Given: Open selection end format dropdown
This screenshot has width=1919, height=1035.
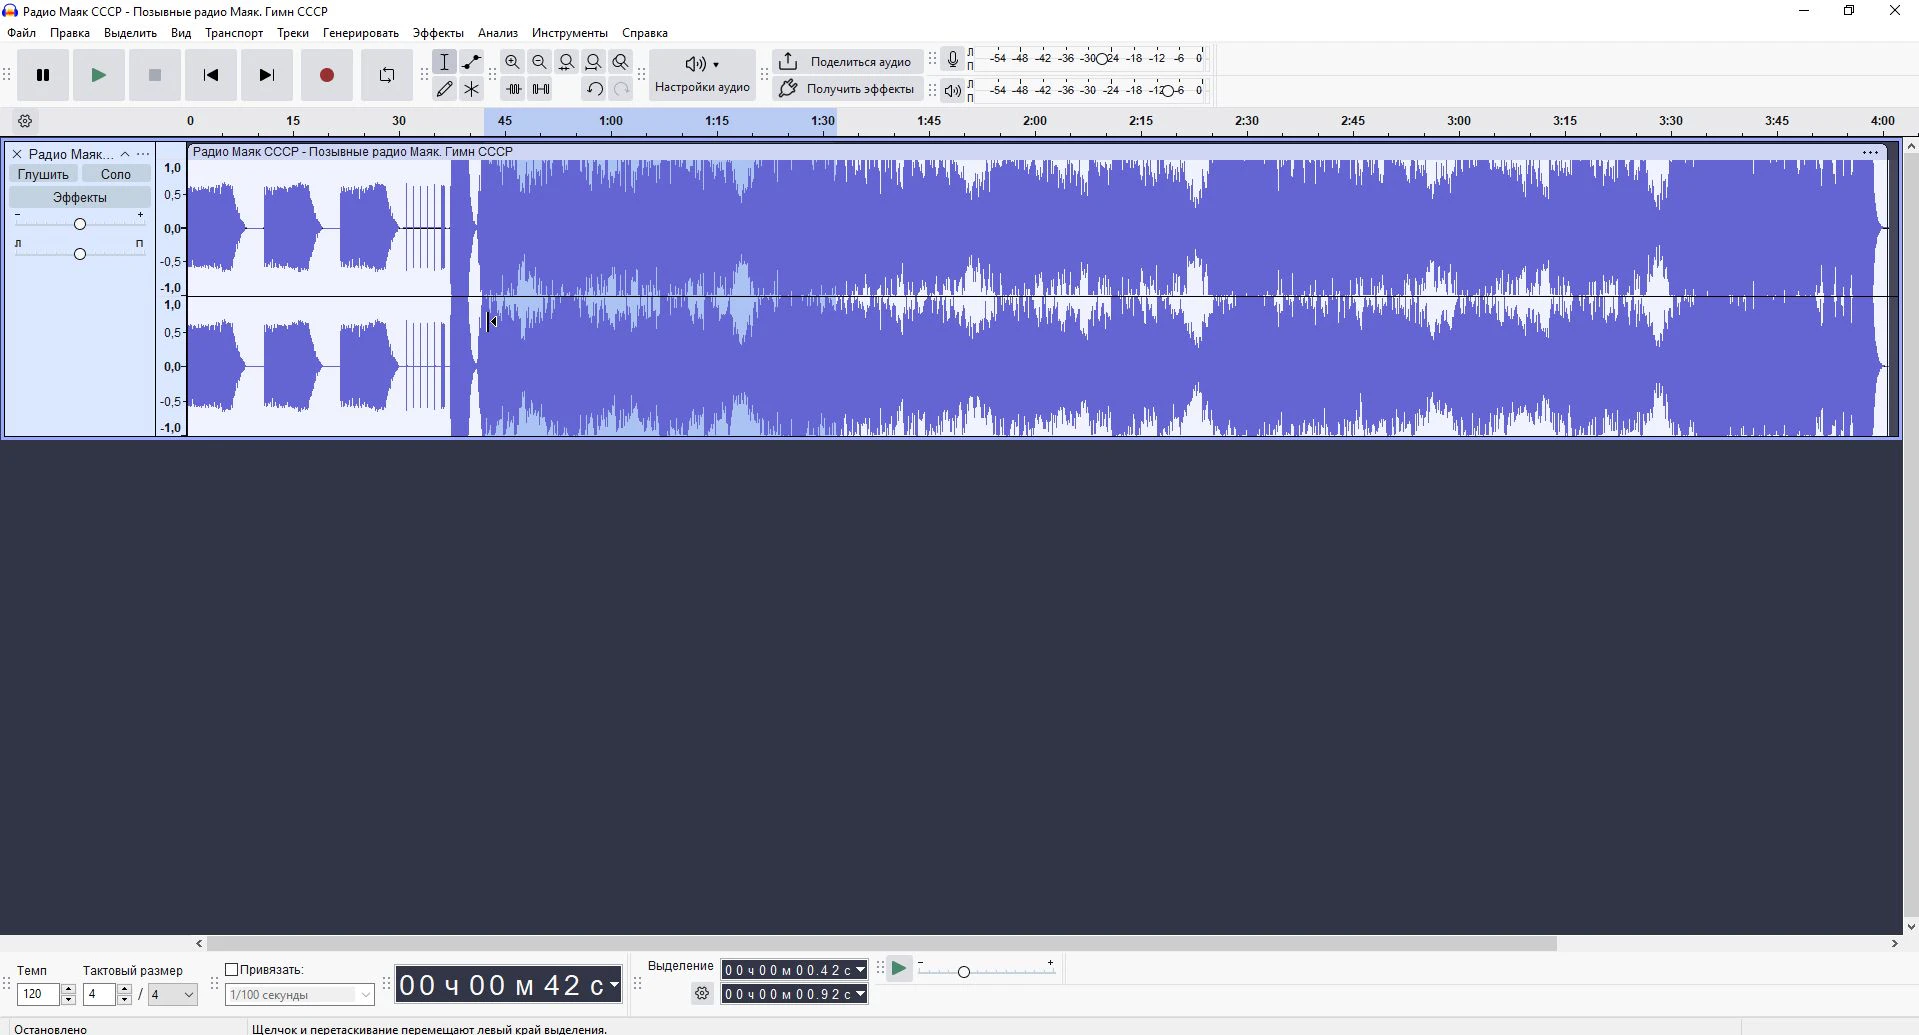Looking at the screenshot, I should click(x=860, y=994).
